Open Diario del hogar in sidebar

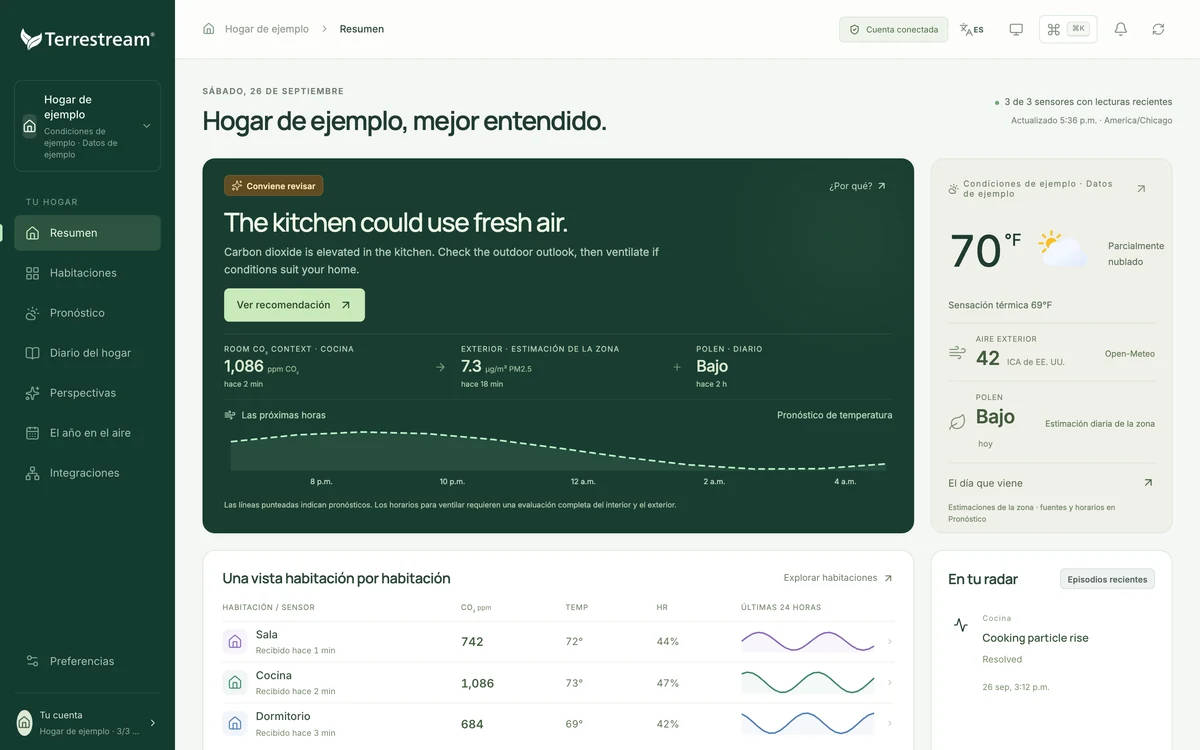tap(87, 353)
